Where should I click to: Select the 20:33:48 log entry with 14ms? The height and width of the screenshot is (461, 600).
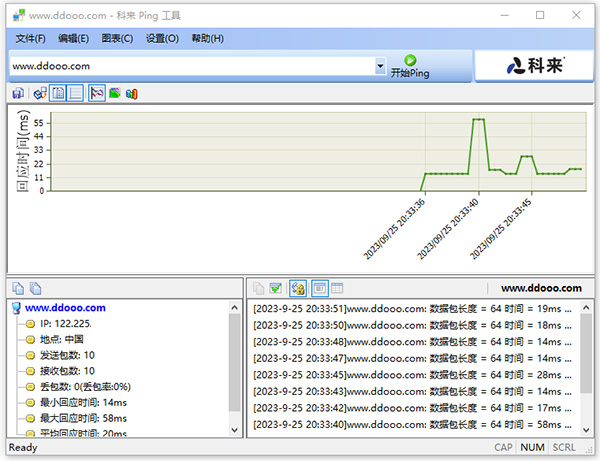[412, 342]
